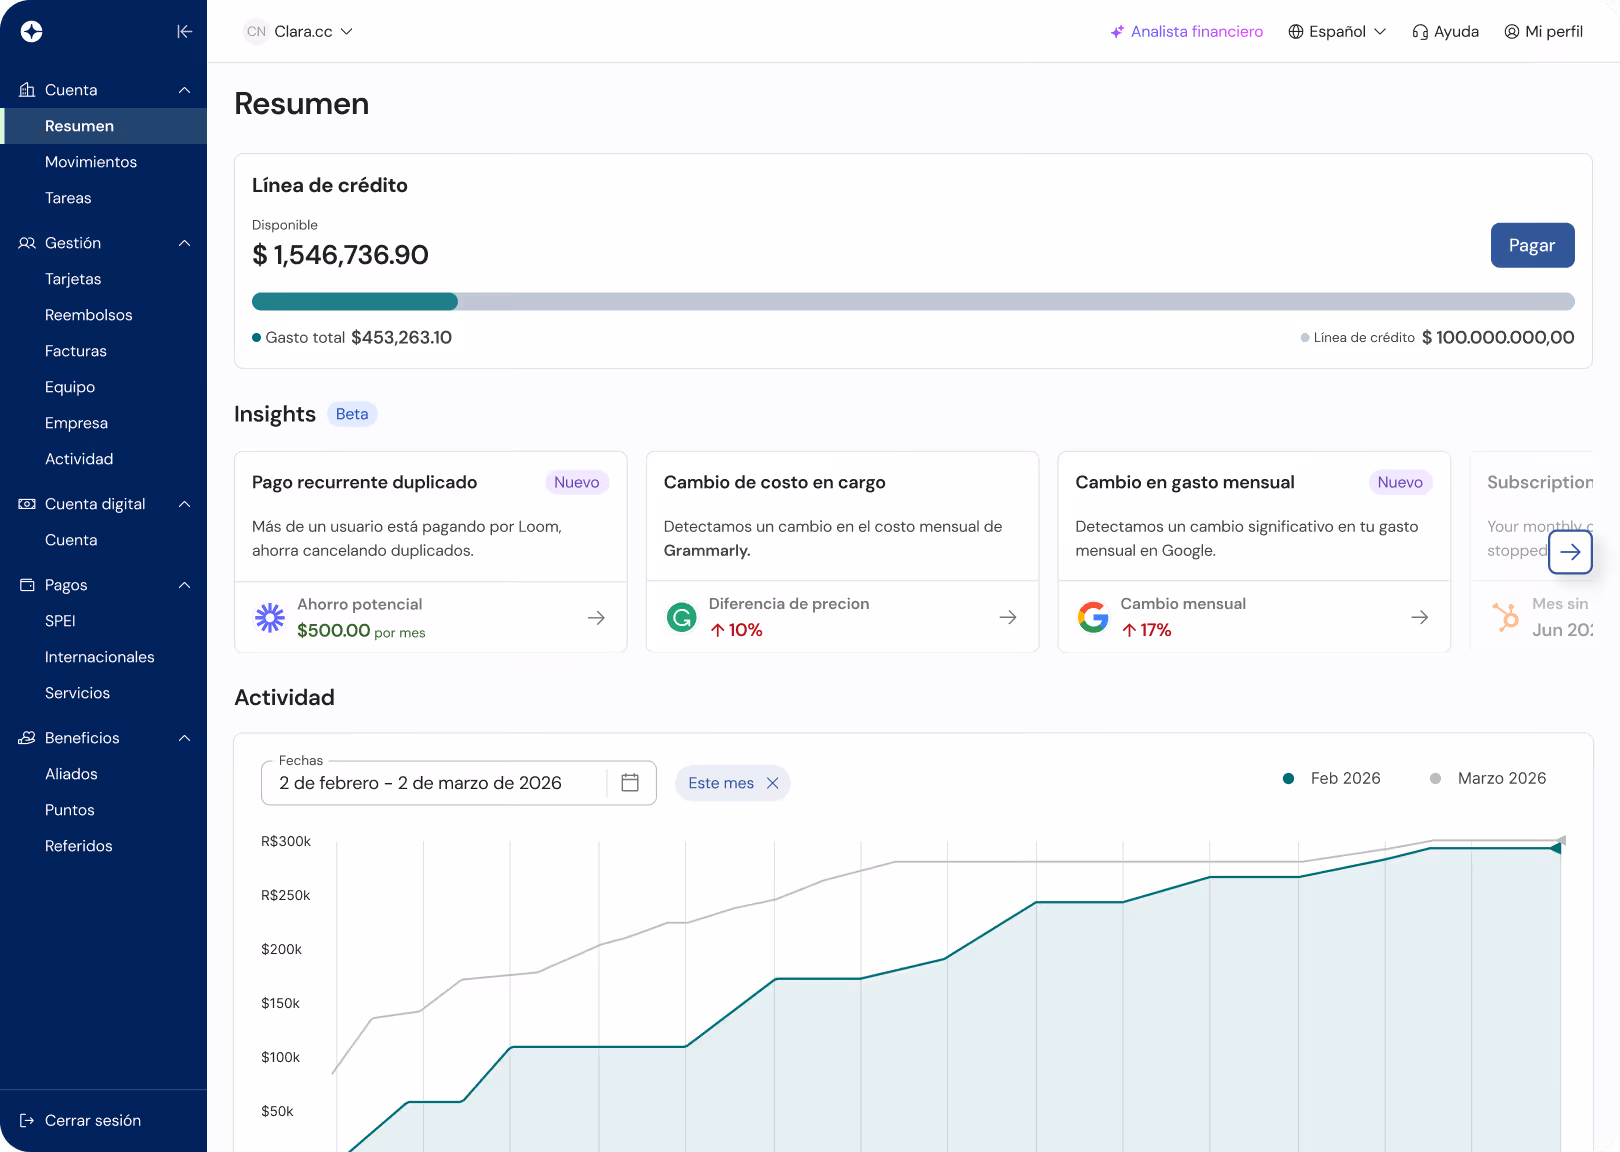Open the calendar icon in Fechas field
The image size is (1620, 1152).
(630, 783)
